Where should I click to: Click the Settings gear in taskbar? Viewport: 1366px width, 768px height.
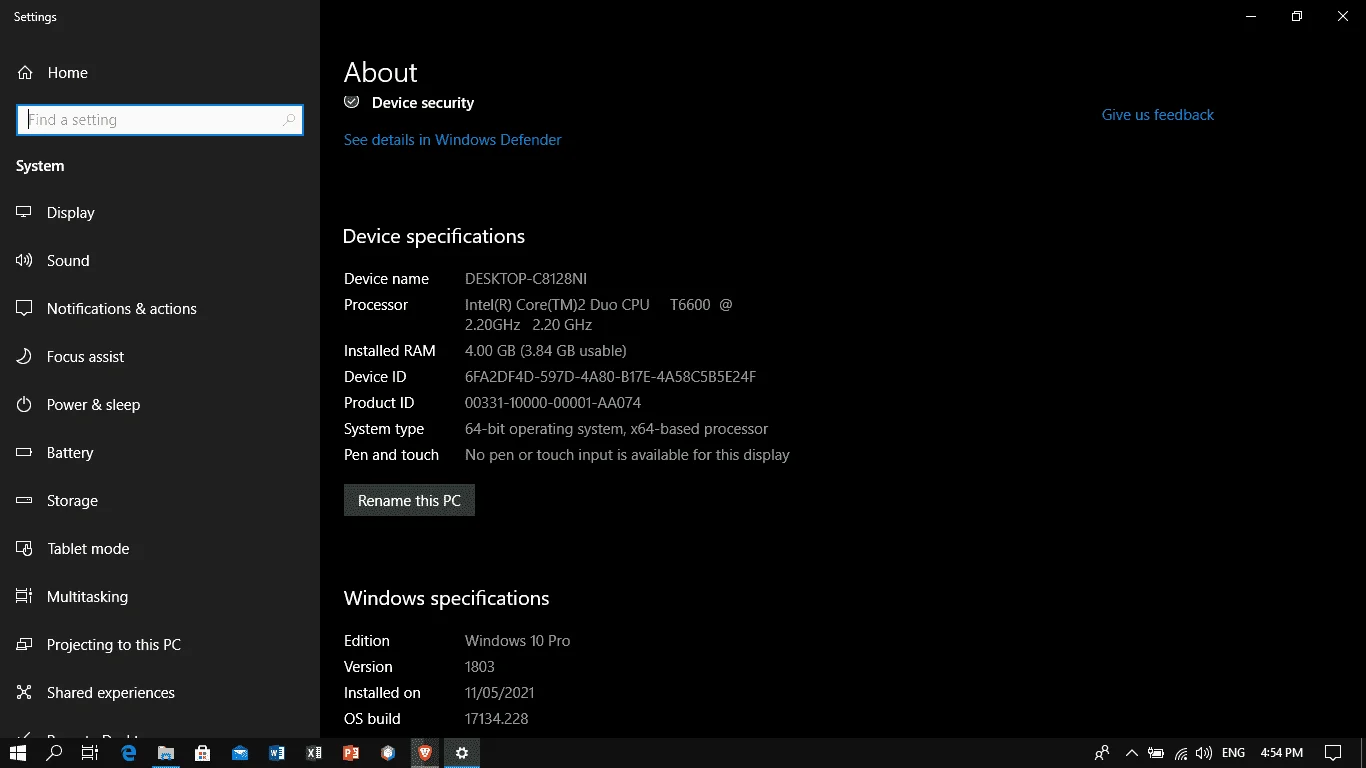(462, 753)
